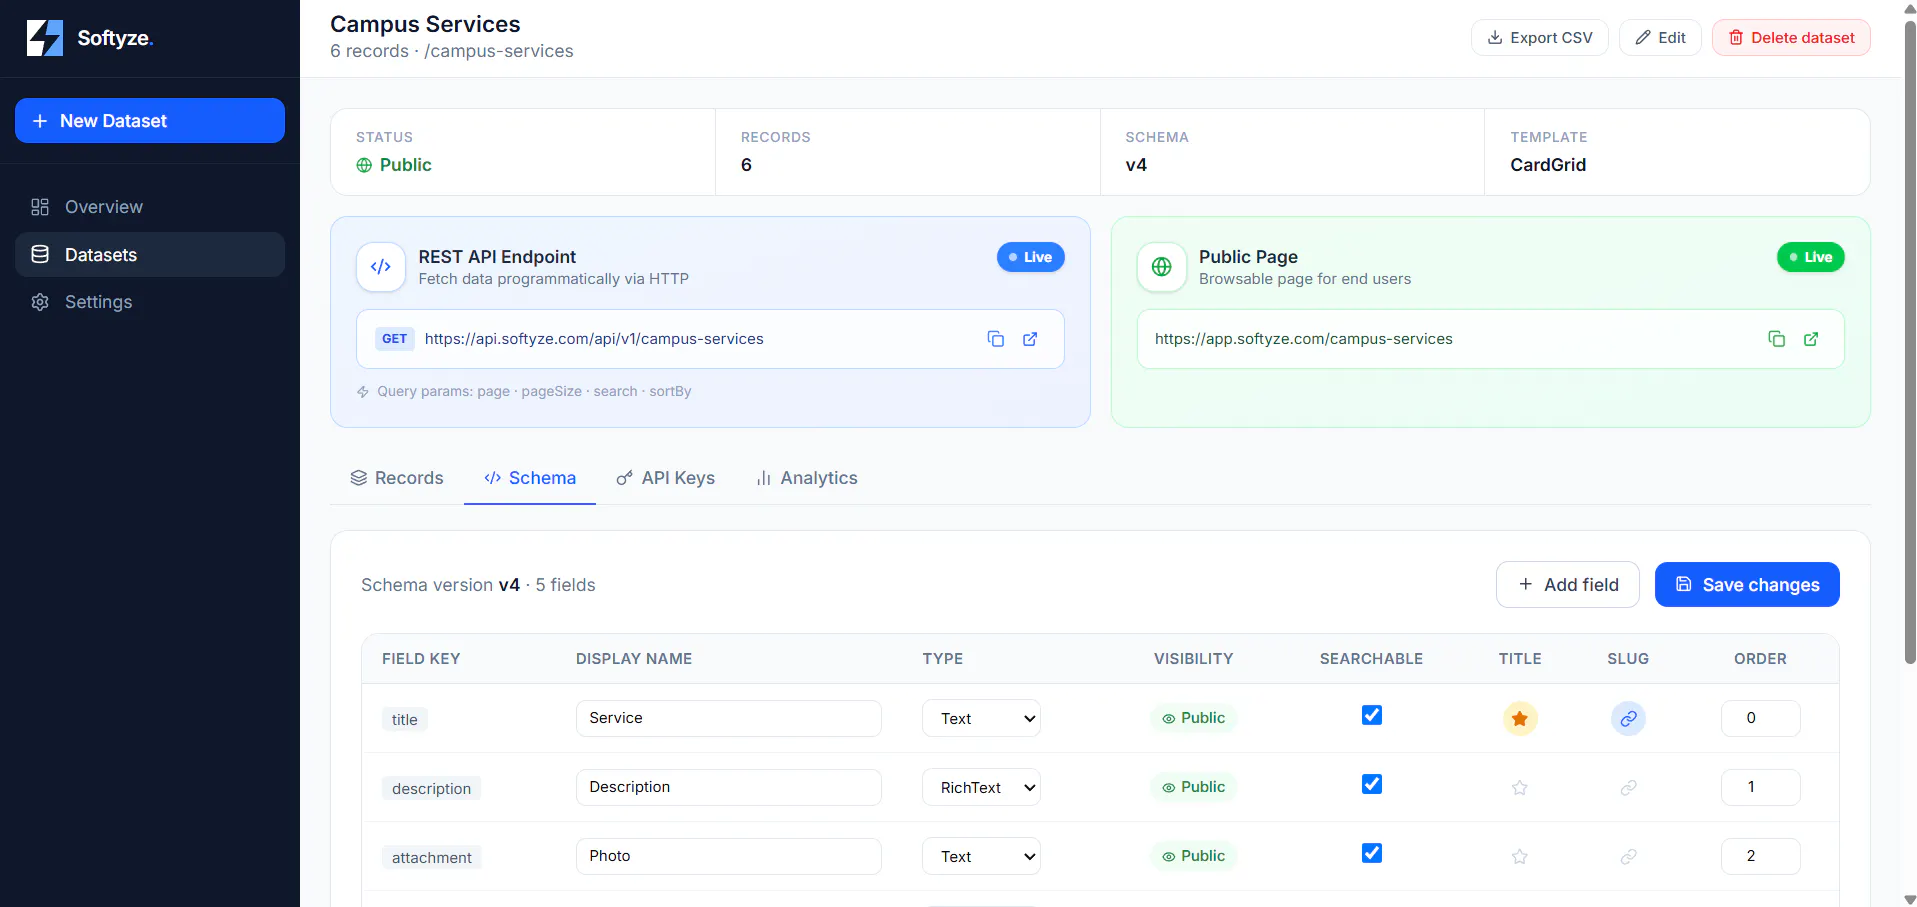
Task: Switch to the Records tab
Action: click(397, 478)
